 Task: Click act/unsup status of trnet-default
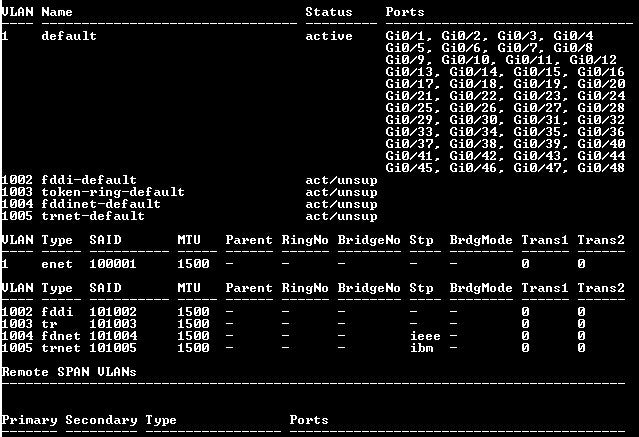click(341, 216)
